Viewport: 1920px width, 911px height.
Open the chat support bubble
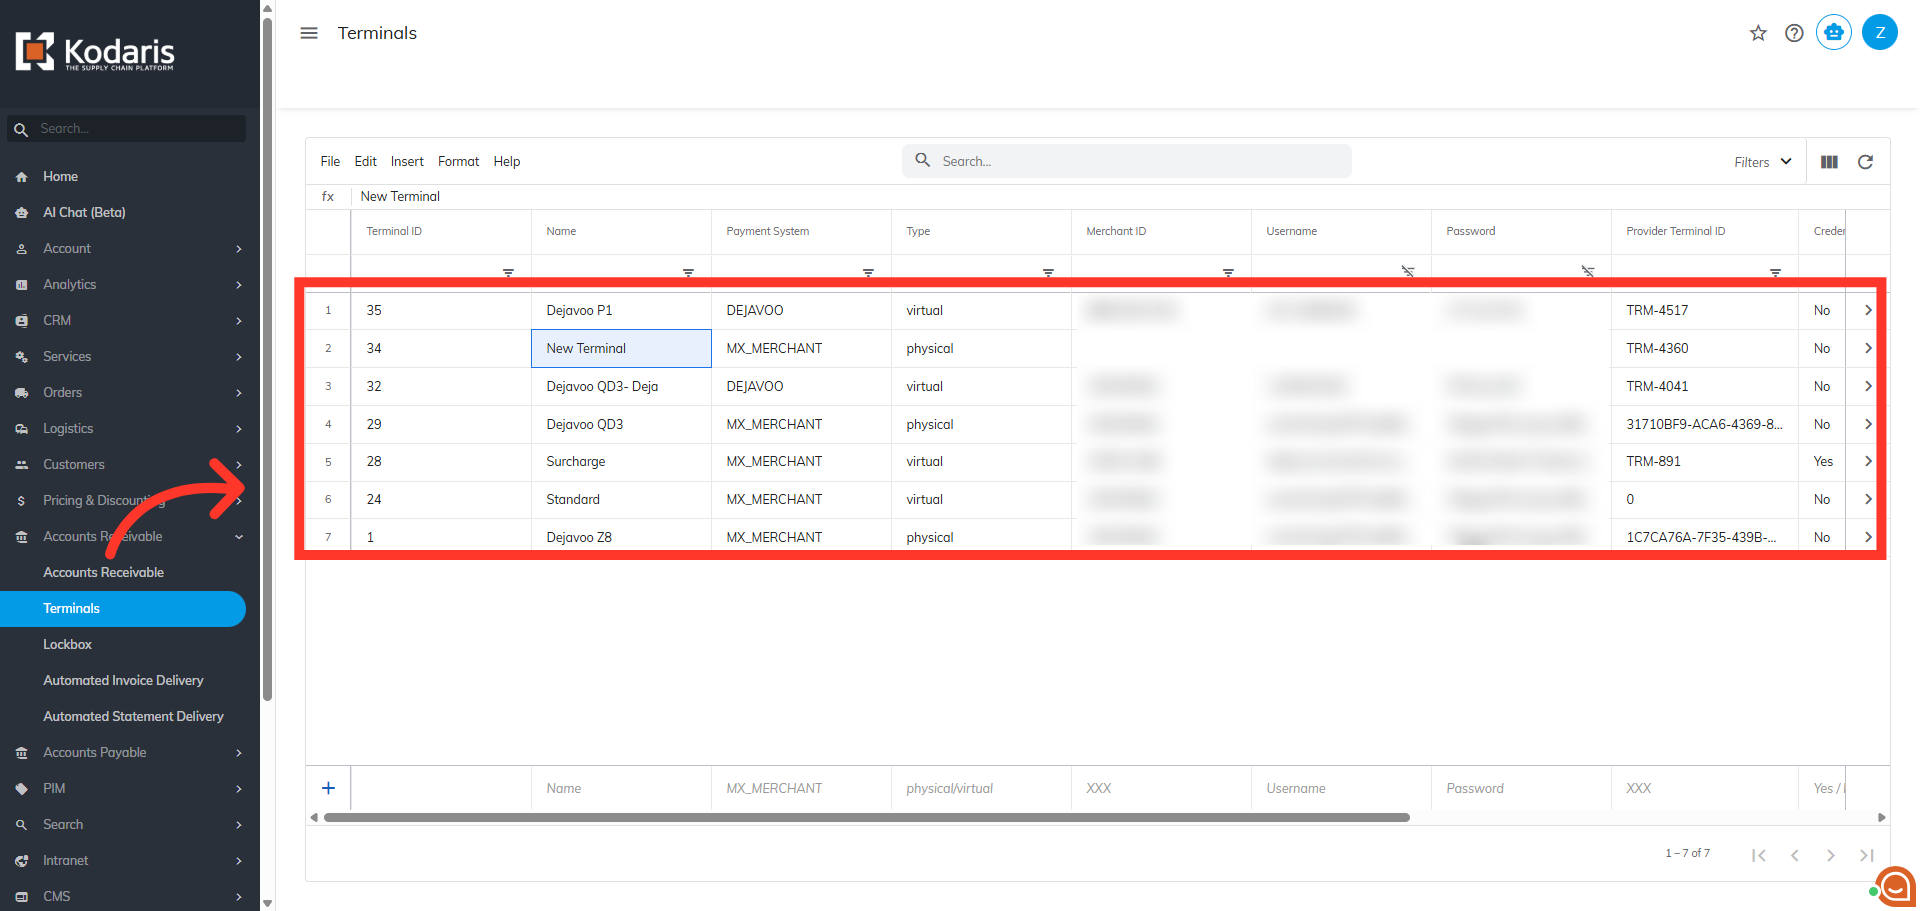coord(1894,886)
